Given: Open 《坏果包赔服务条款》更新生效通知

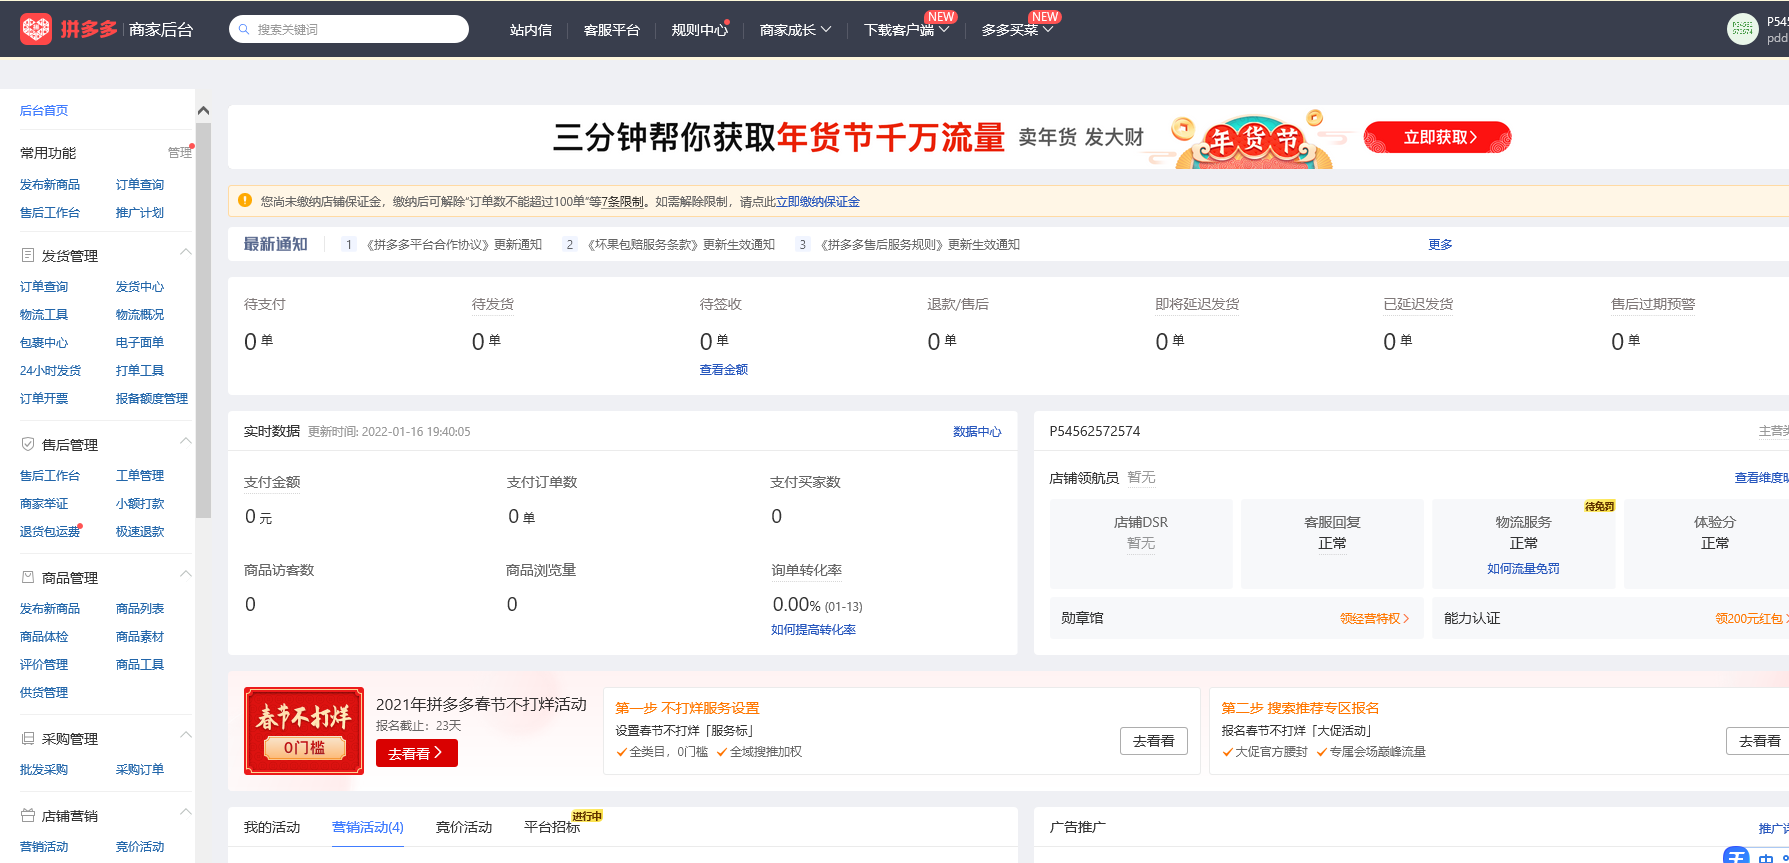Looking at the screenshot, I should point(681,244).
